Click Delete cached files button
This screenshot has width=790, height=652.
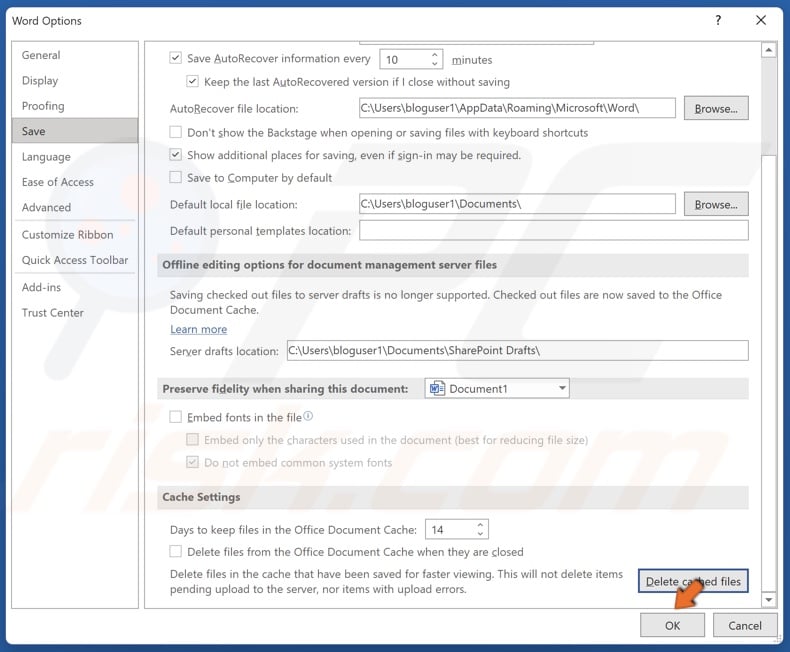tap(693, 581)
